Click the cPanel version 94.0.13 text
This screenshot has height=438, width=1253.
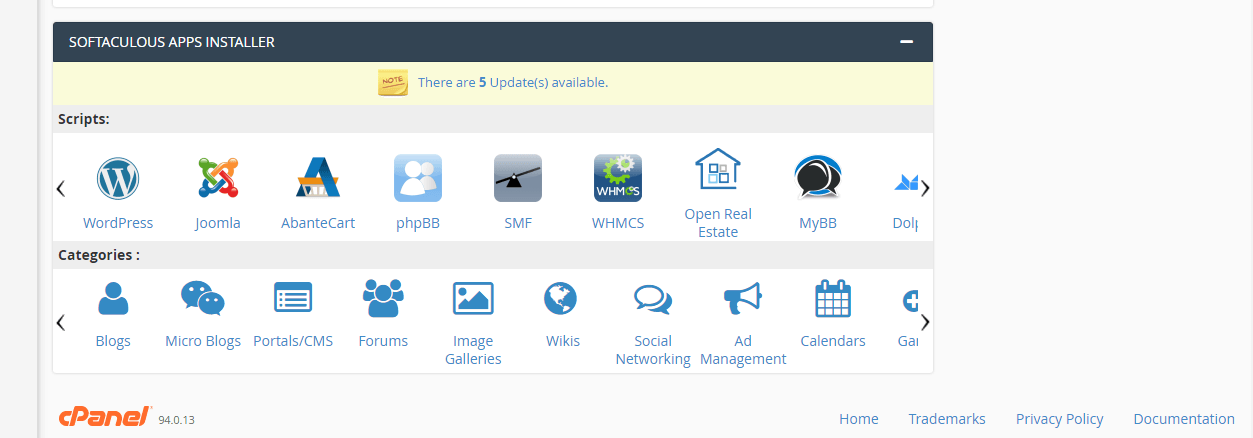(x=177, y=421)
